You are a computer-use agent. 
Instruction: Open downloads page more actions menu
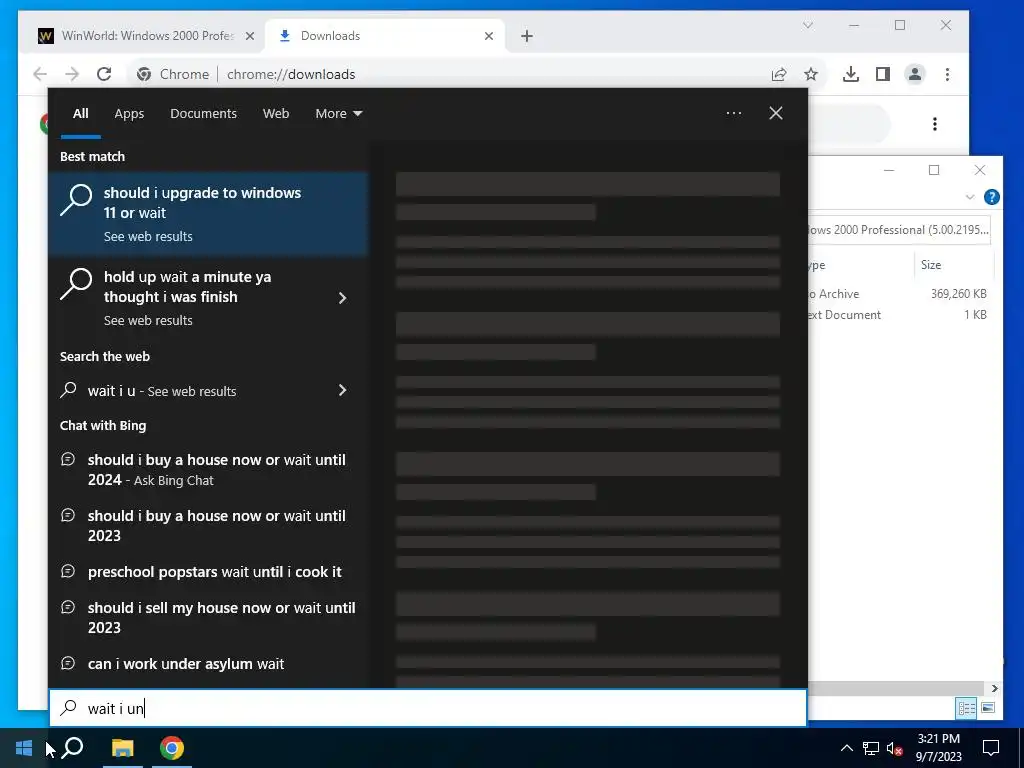coord(935,124)
